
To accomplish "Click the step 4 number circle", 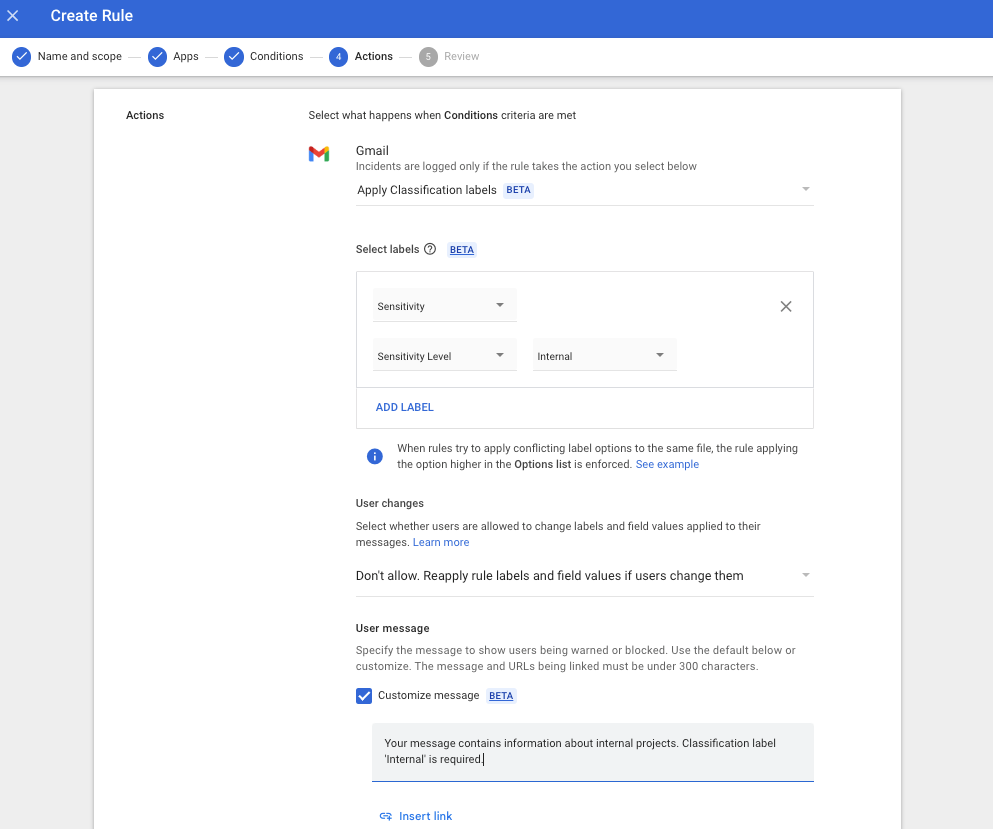I will coord(338,56).
